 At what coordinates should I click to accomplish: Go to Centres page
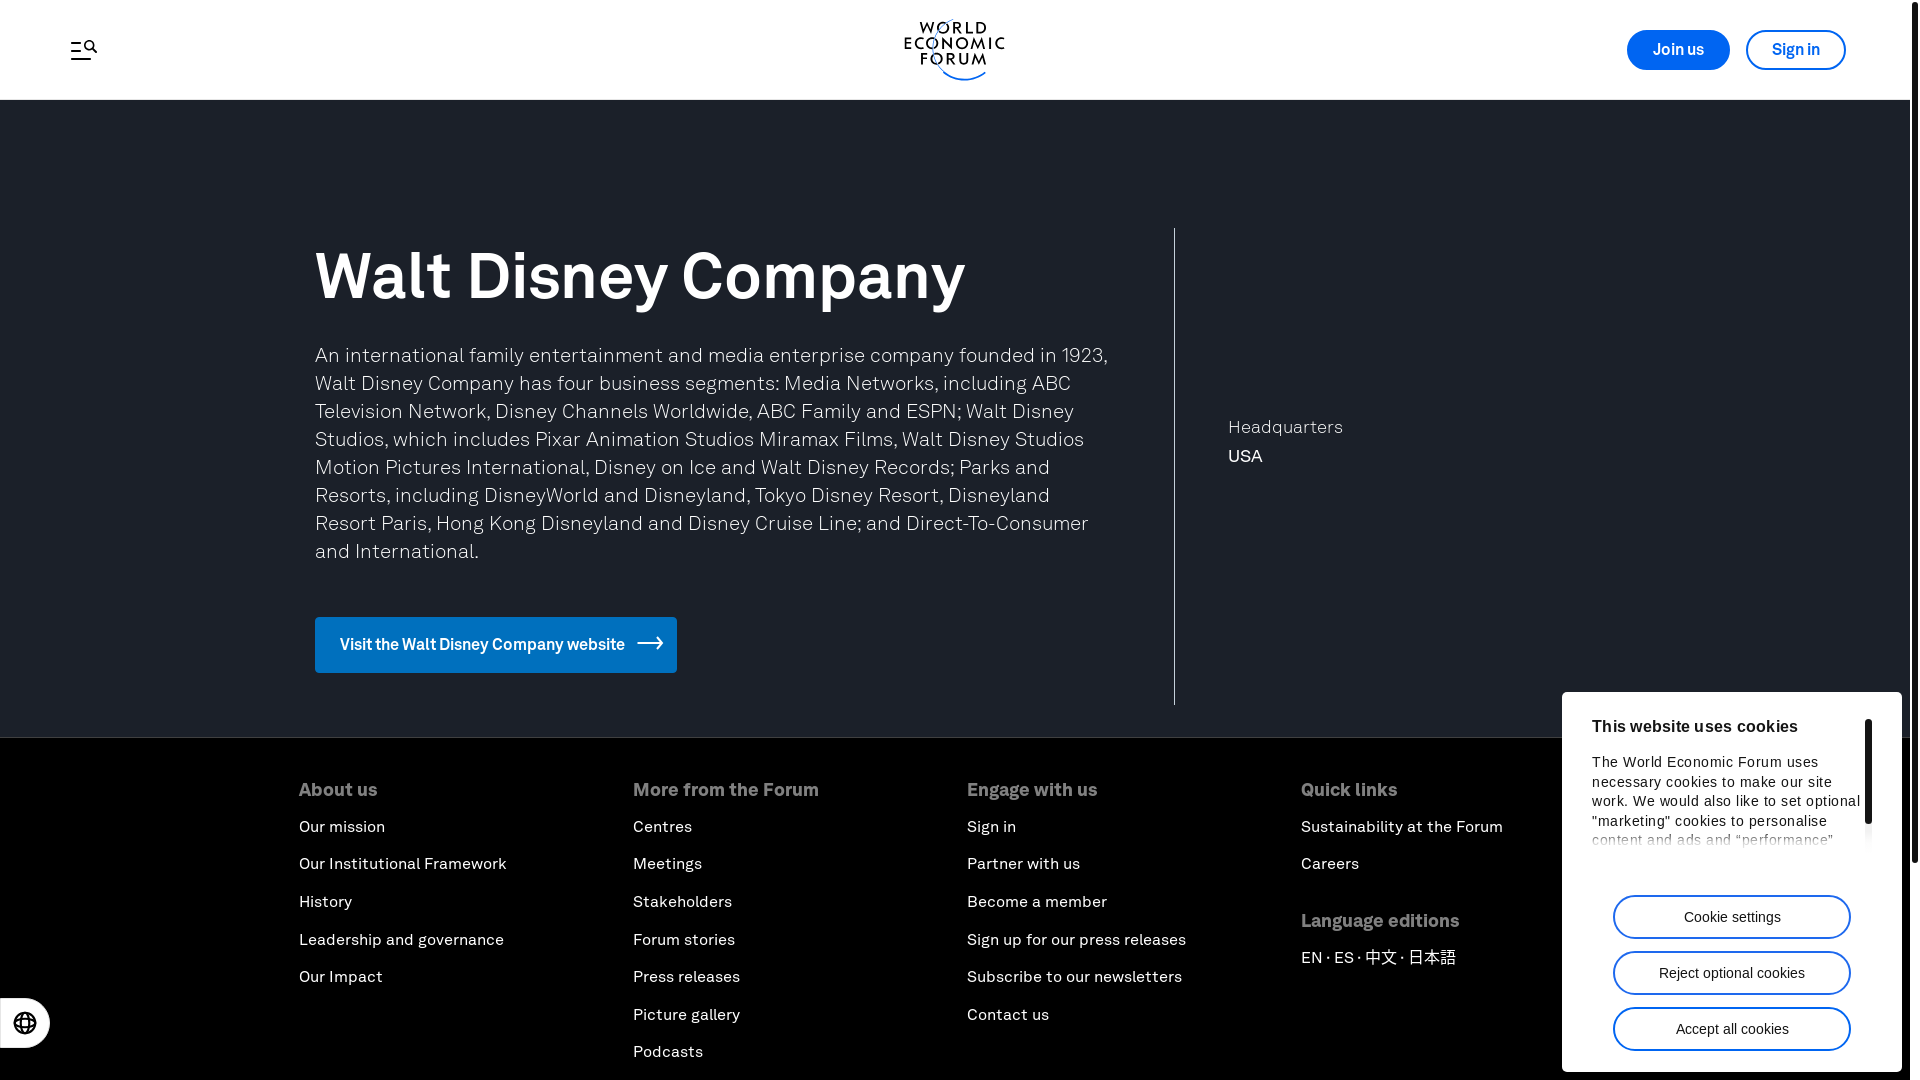[663, 827]
